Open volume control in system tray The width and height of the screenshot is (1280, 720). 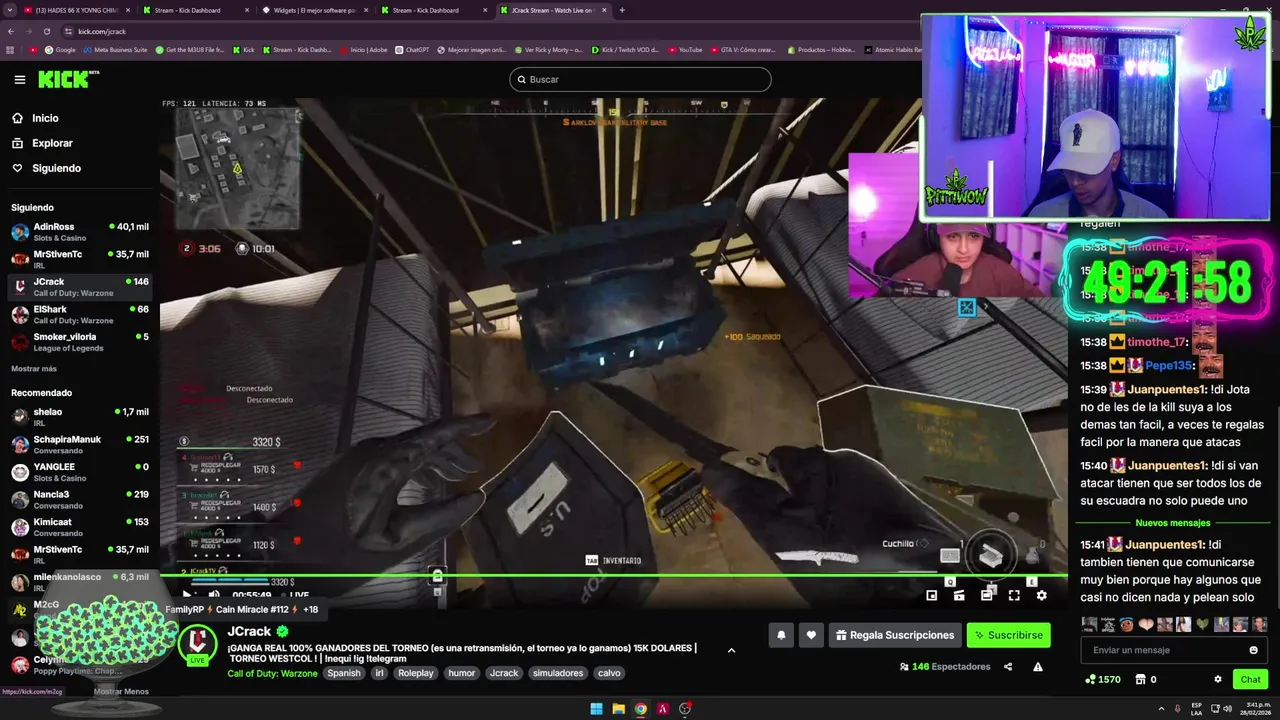(x=1229, y=709)
